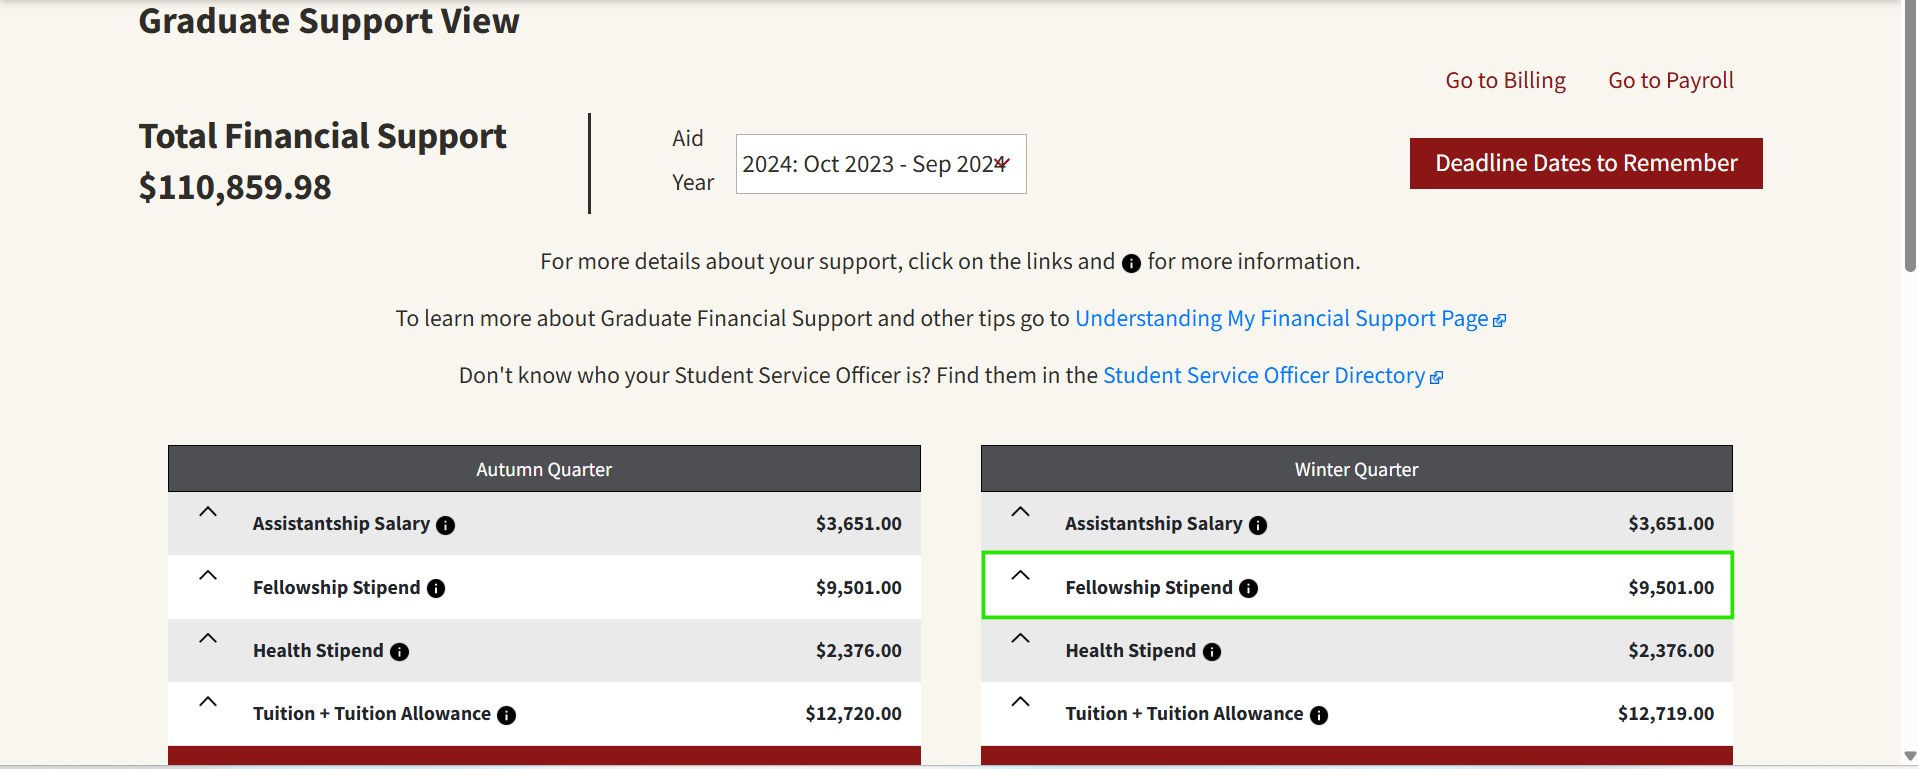This screenshot has width=1918, height=769.
Task: Open info for Autumn Fellowship Stipend
Action: [436, 589]
